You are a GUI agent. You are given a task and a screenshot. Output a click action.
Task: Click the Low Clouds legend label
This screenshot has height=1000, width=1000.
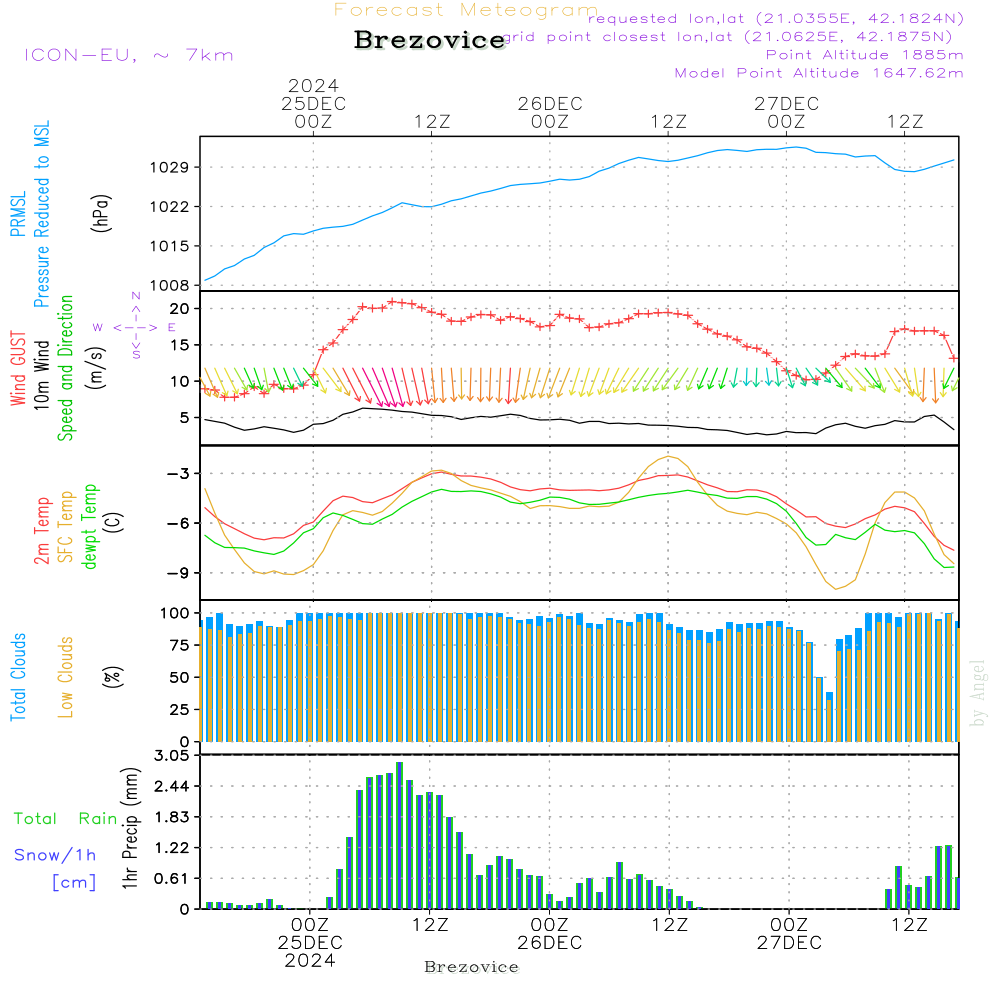click(65, 677)
